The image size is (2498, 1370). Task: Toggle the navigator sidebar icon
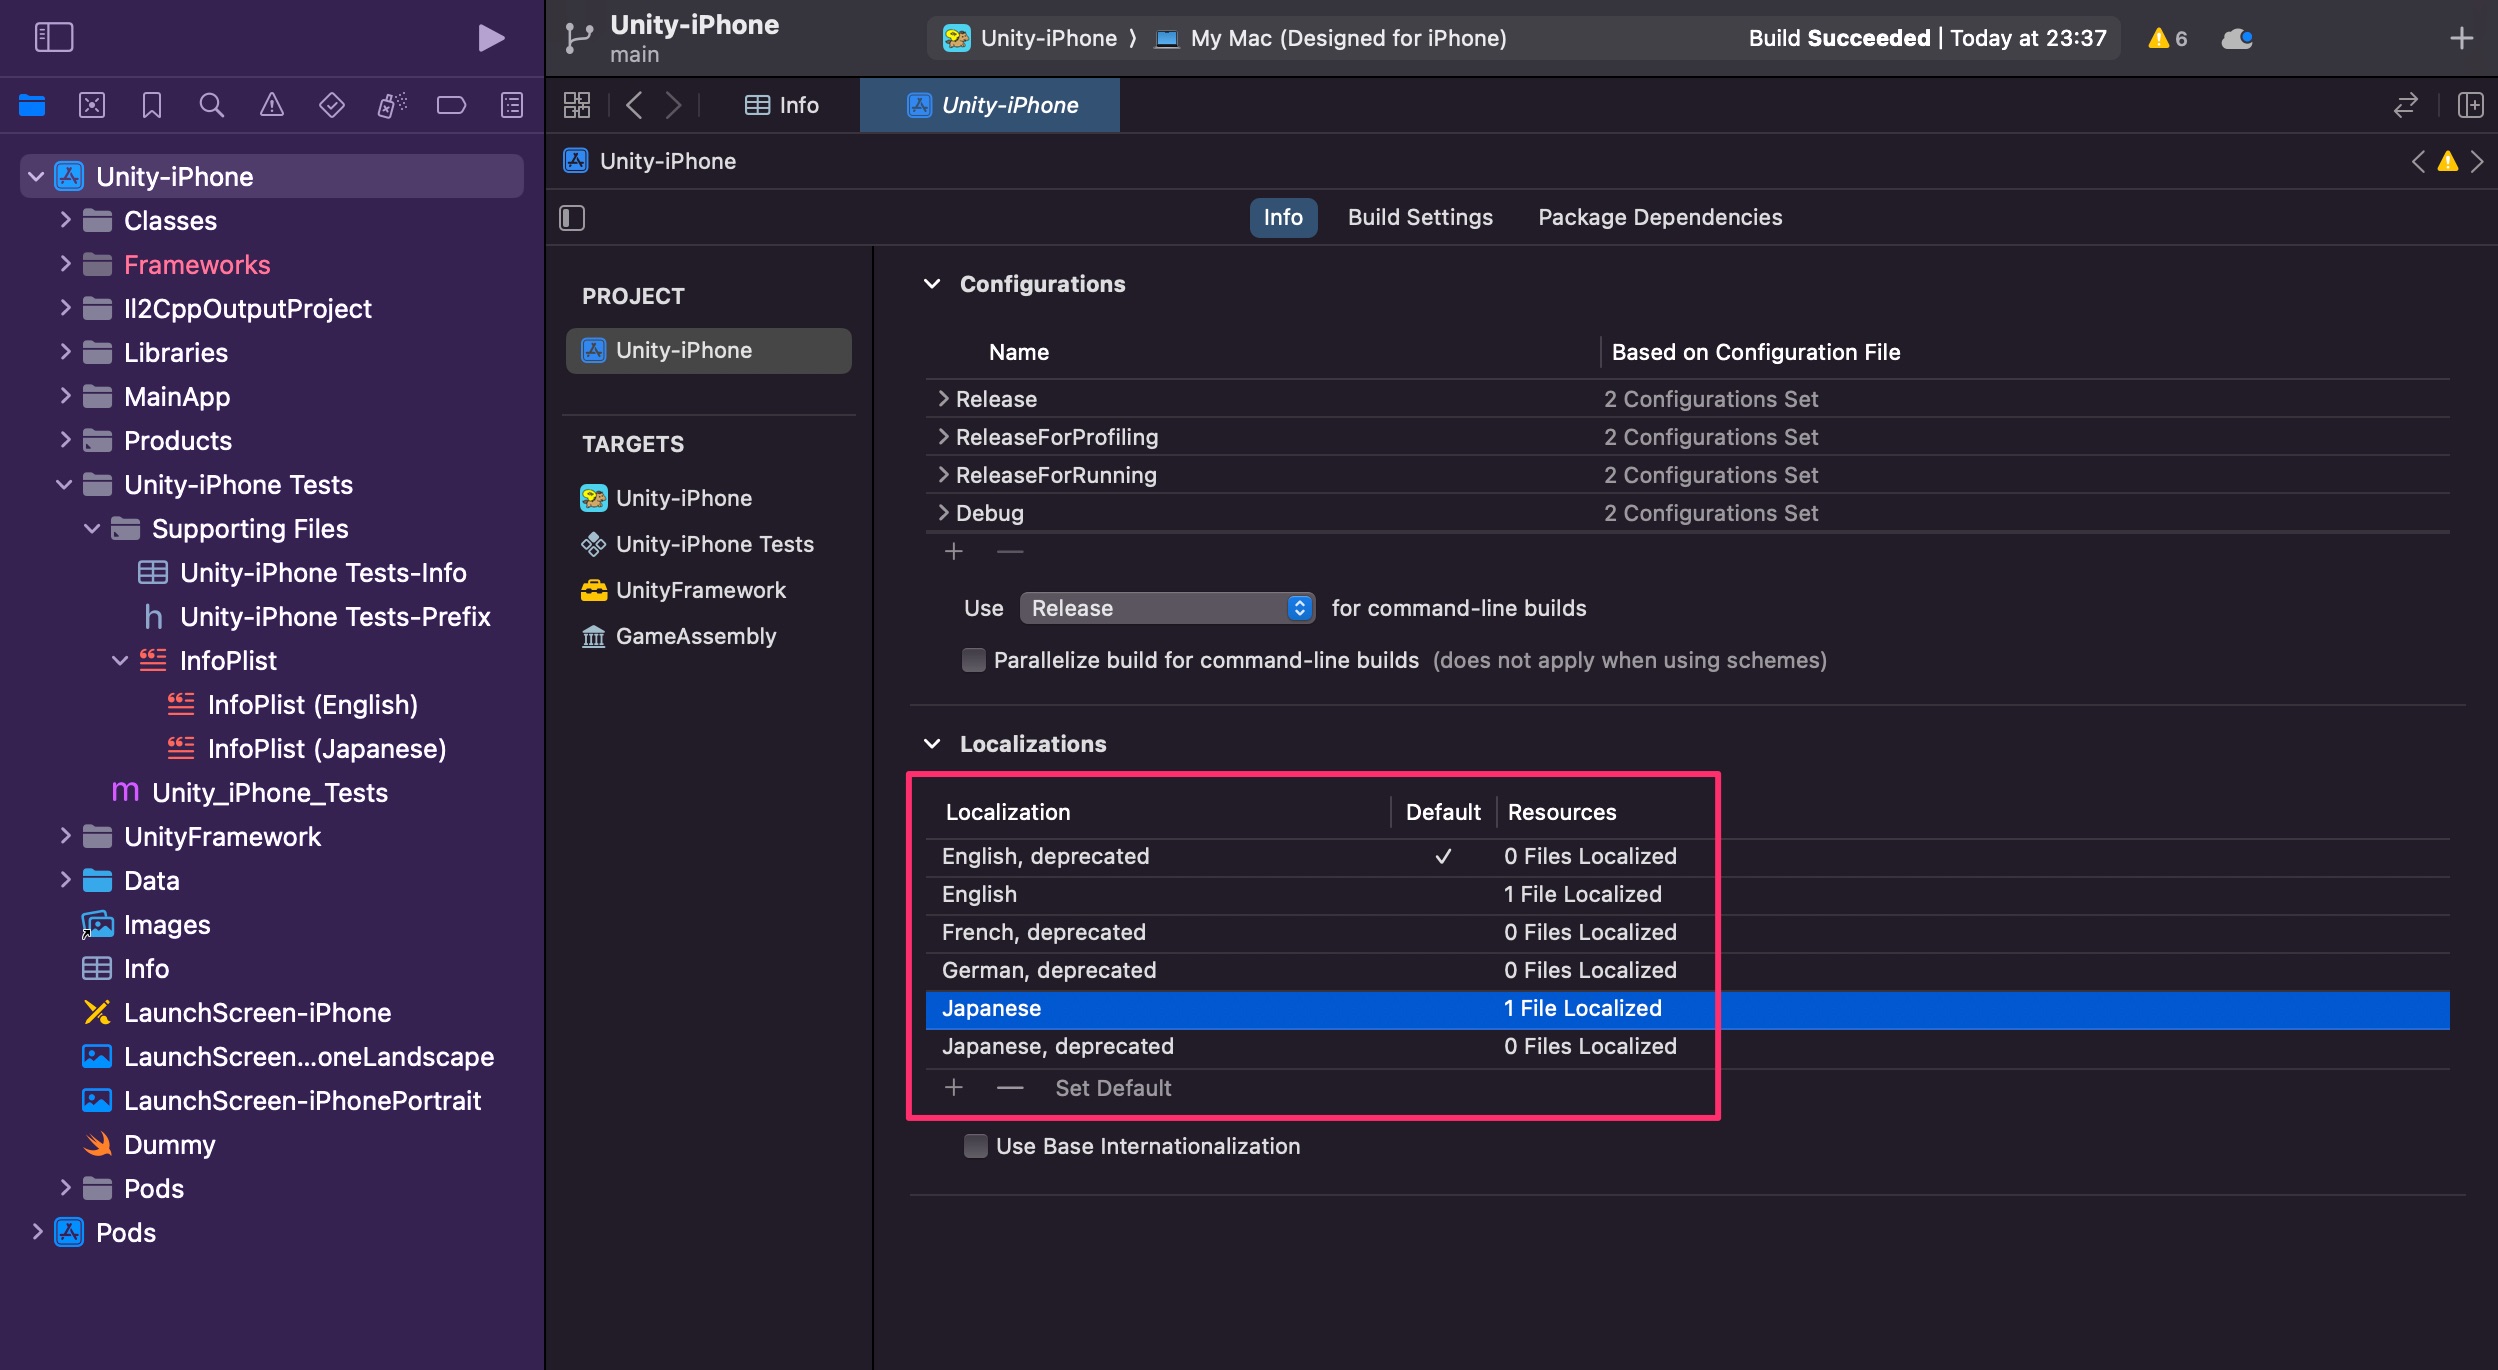pos(54,38)
